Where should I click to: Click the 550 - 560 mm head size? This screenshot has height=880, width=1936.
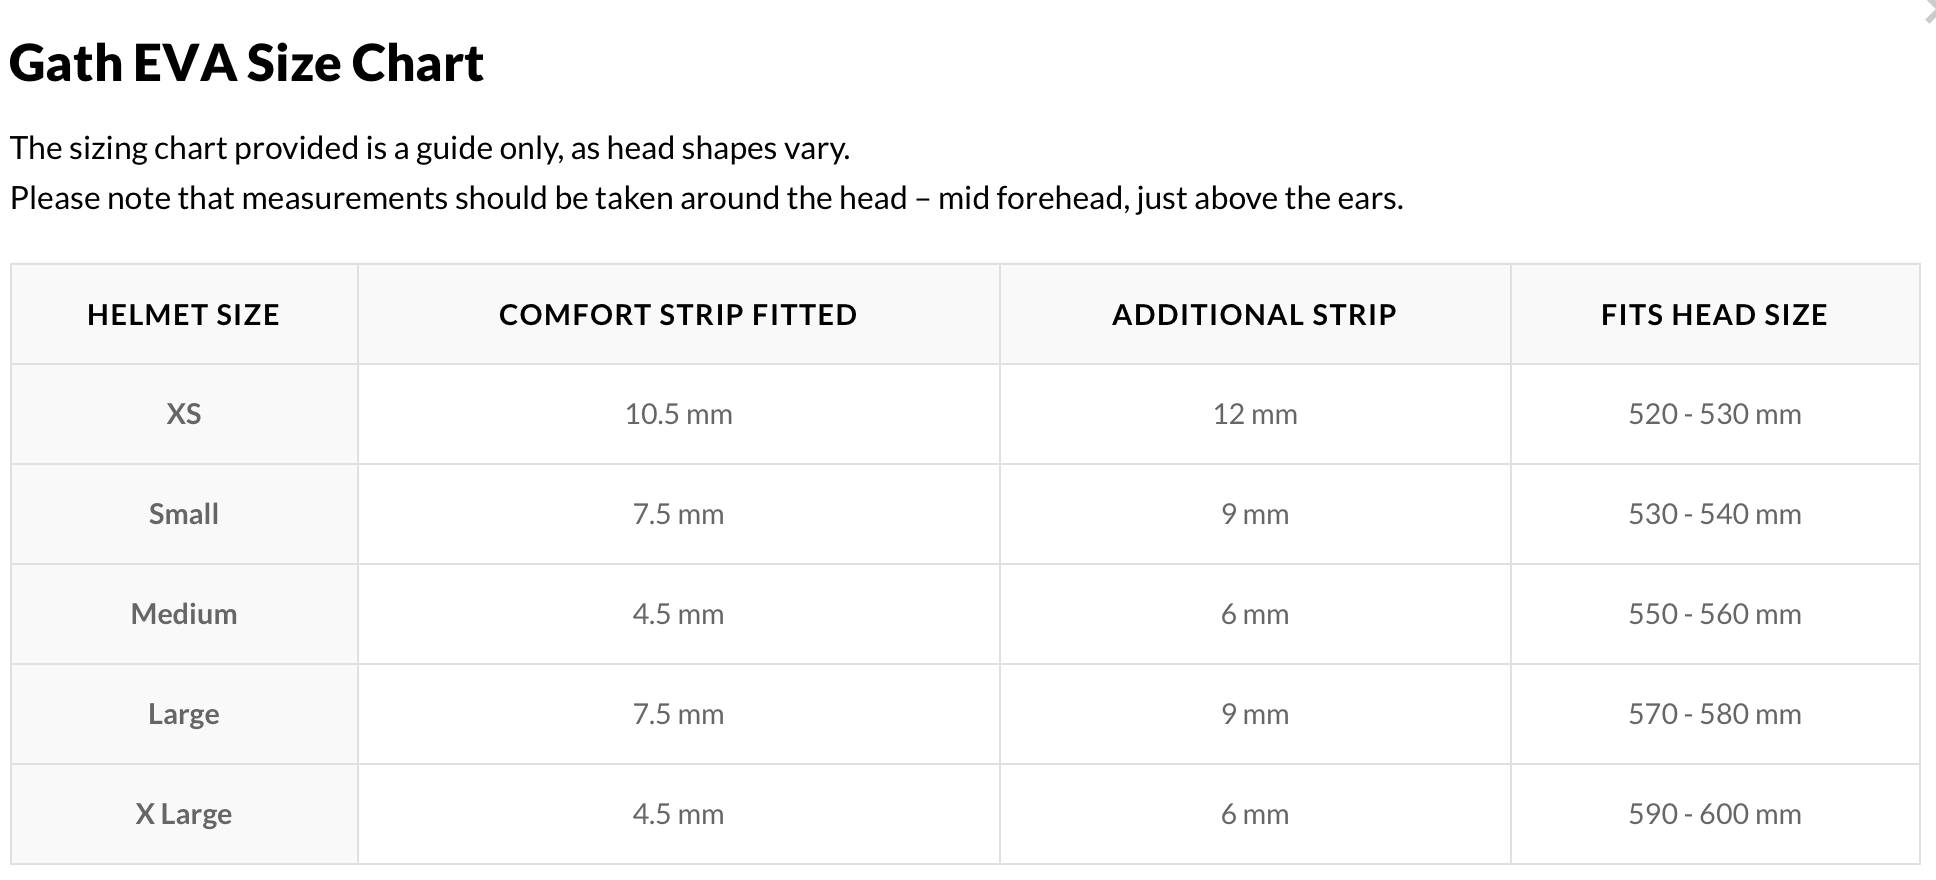[x=1714, y=614]
